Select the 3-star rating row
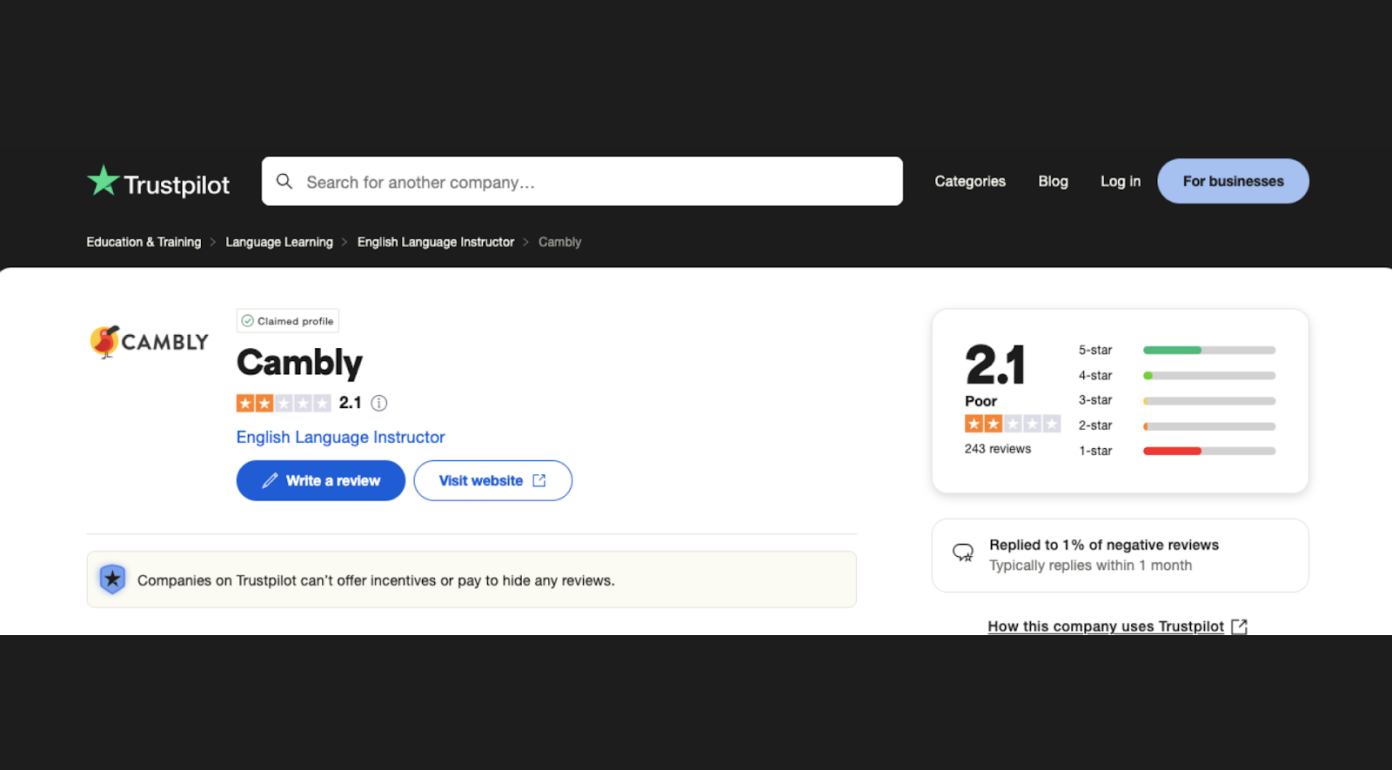The height and width of the screenshot is (770, 1392). (1176, 400)
